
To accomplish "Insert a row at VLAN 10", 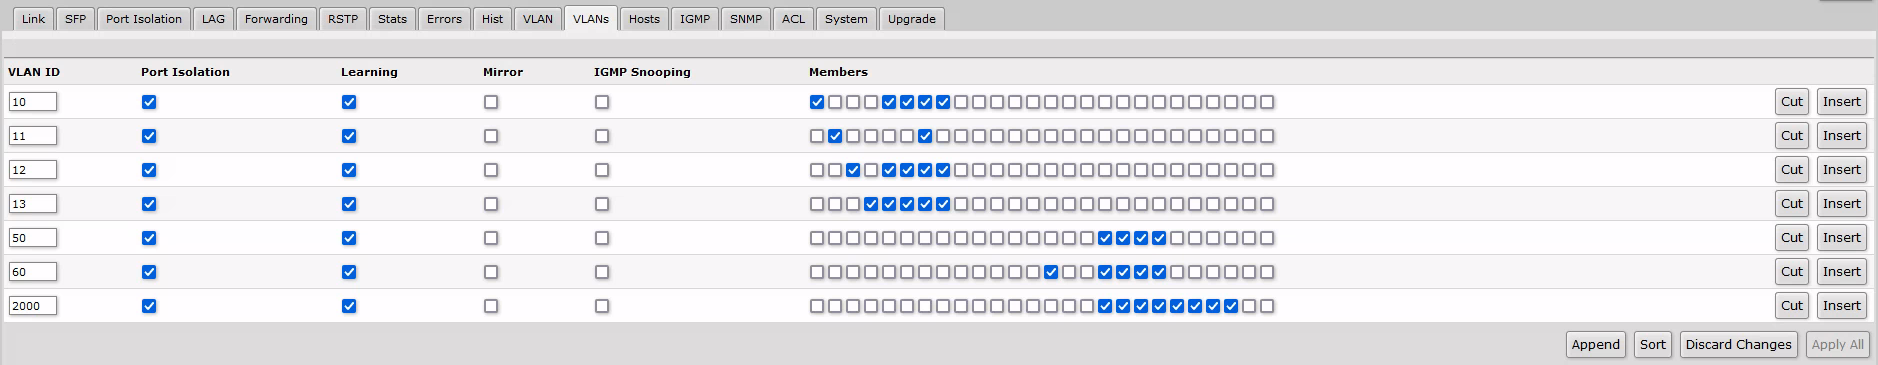I will click(1842, 102).
